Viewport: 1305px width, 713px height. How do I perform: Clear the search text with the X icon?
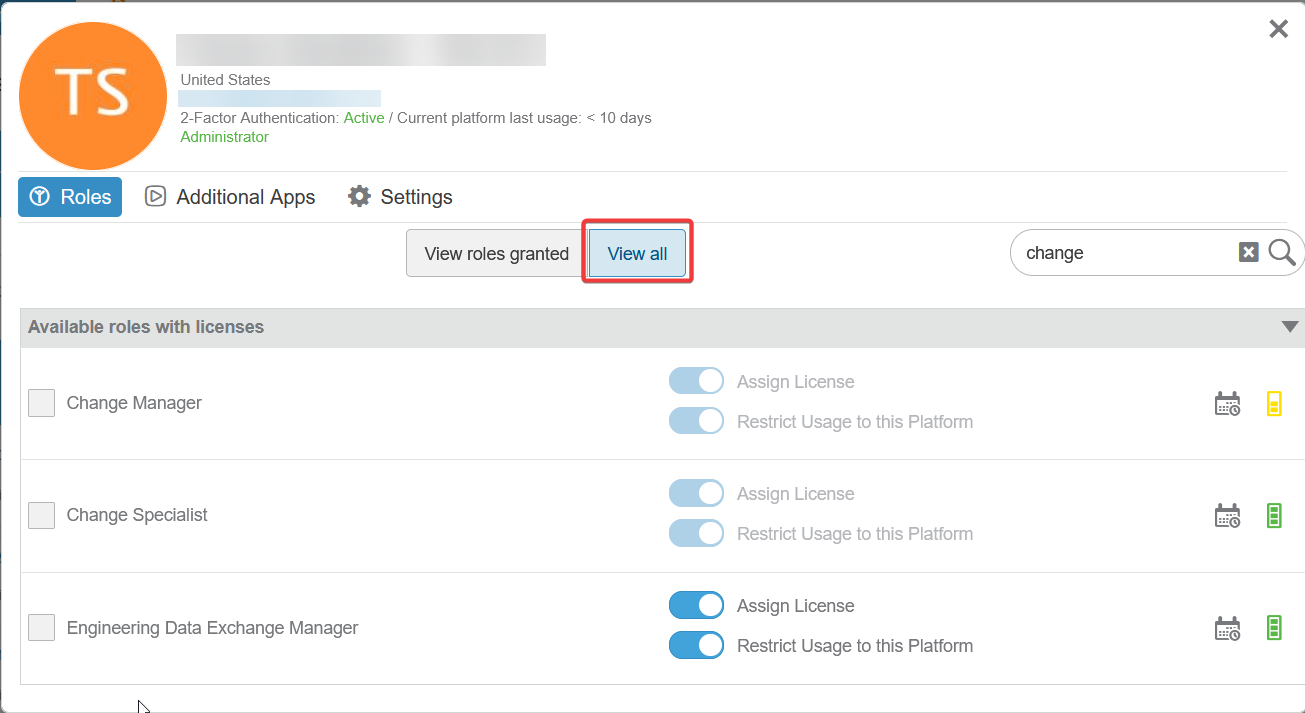tap(1248, 253)
